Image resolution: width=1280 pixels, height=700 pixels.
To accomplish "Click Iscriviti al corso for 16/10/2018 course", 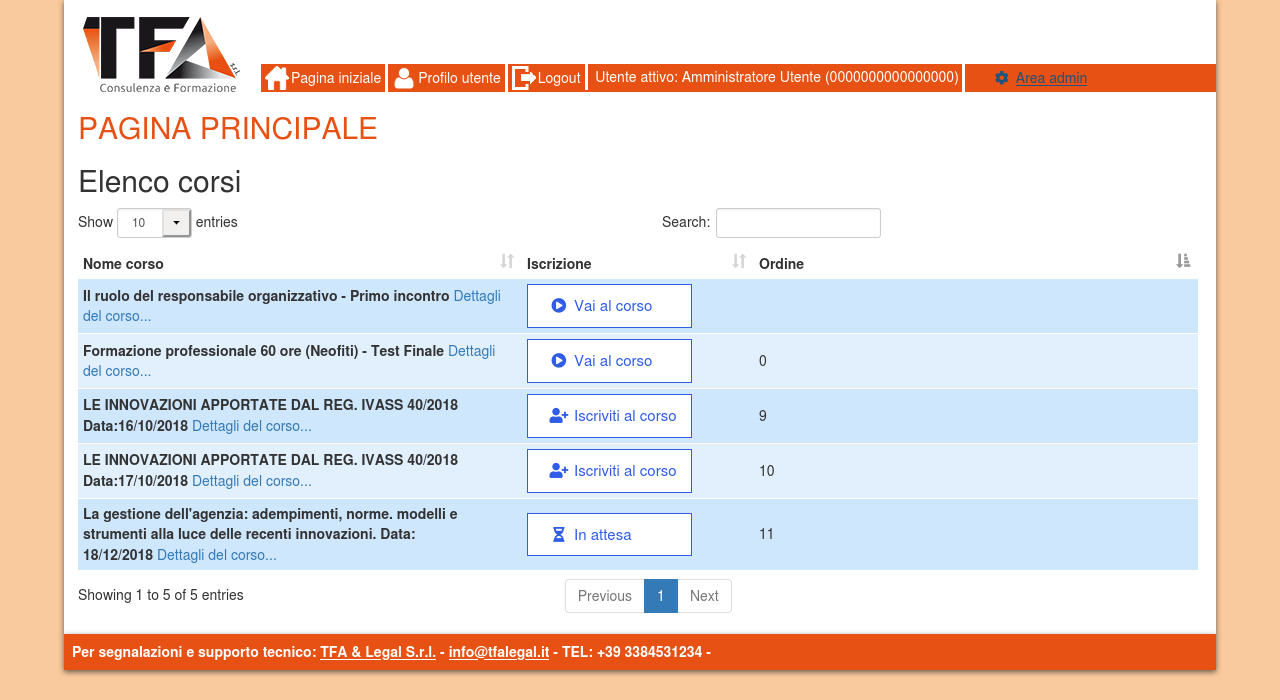I will coord(609,416).
